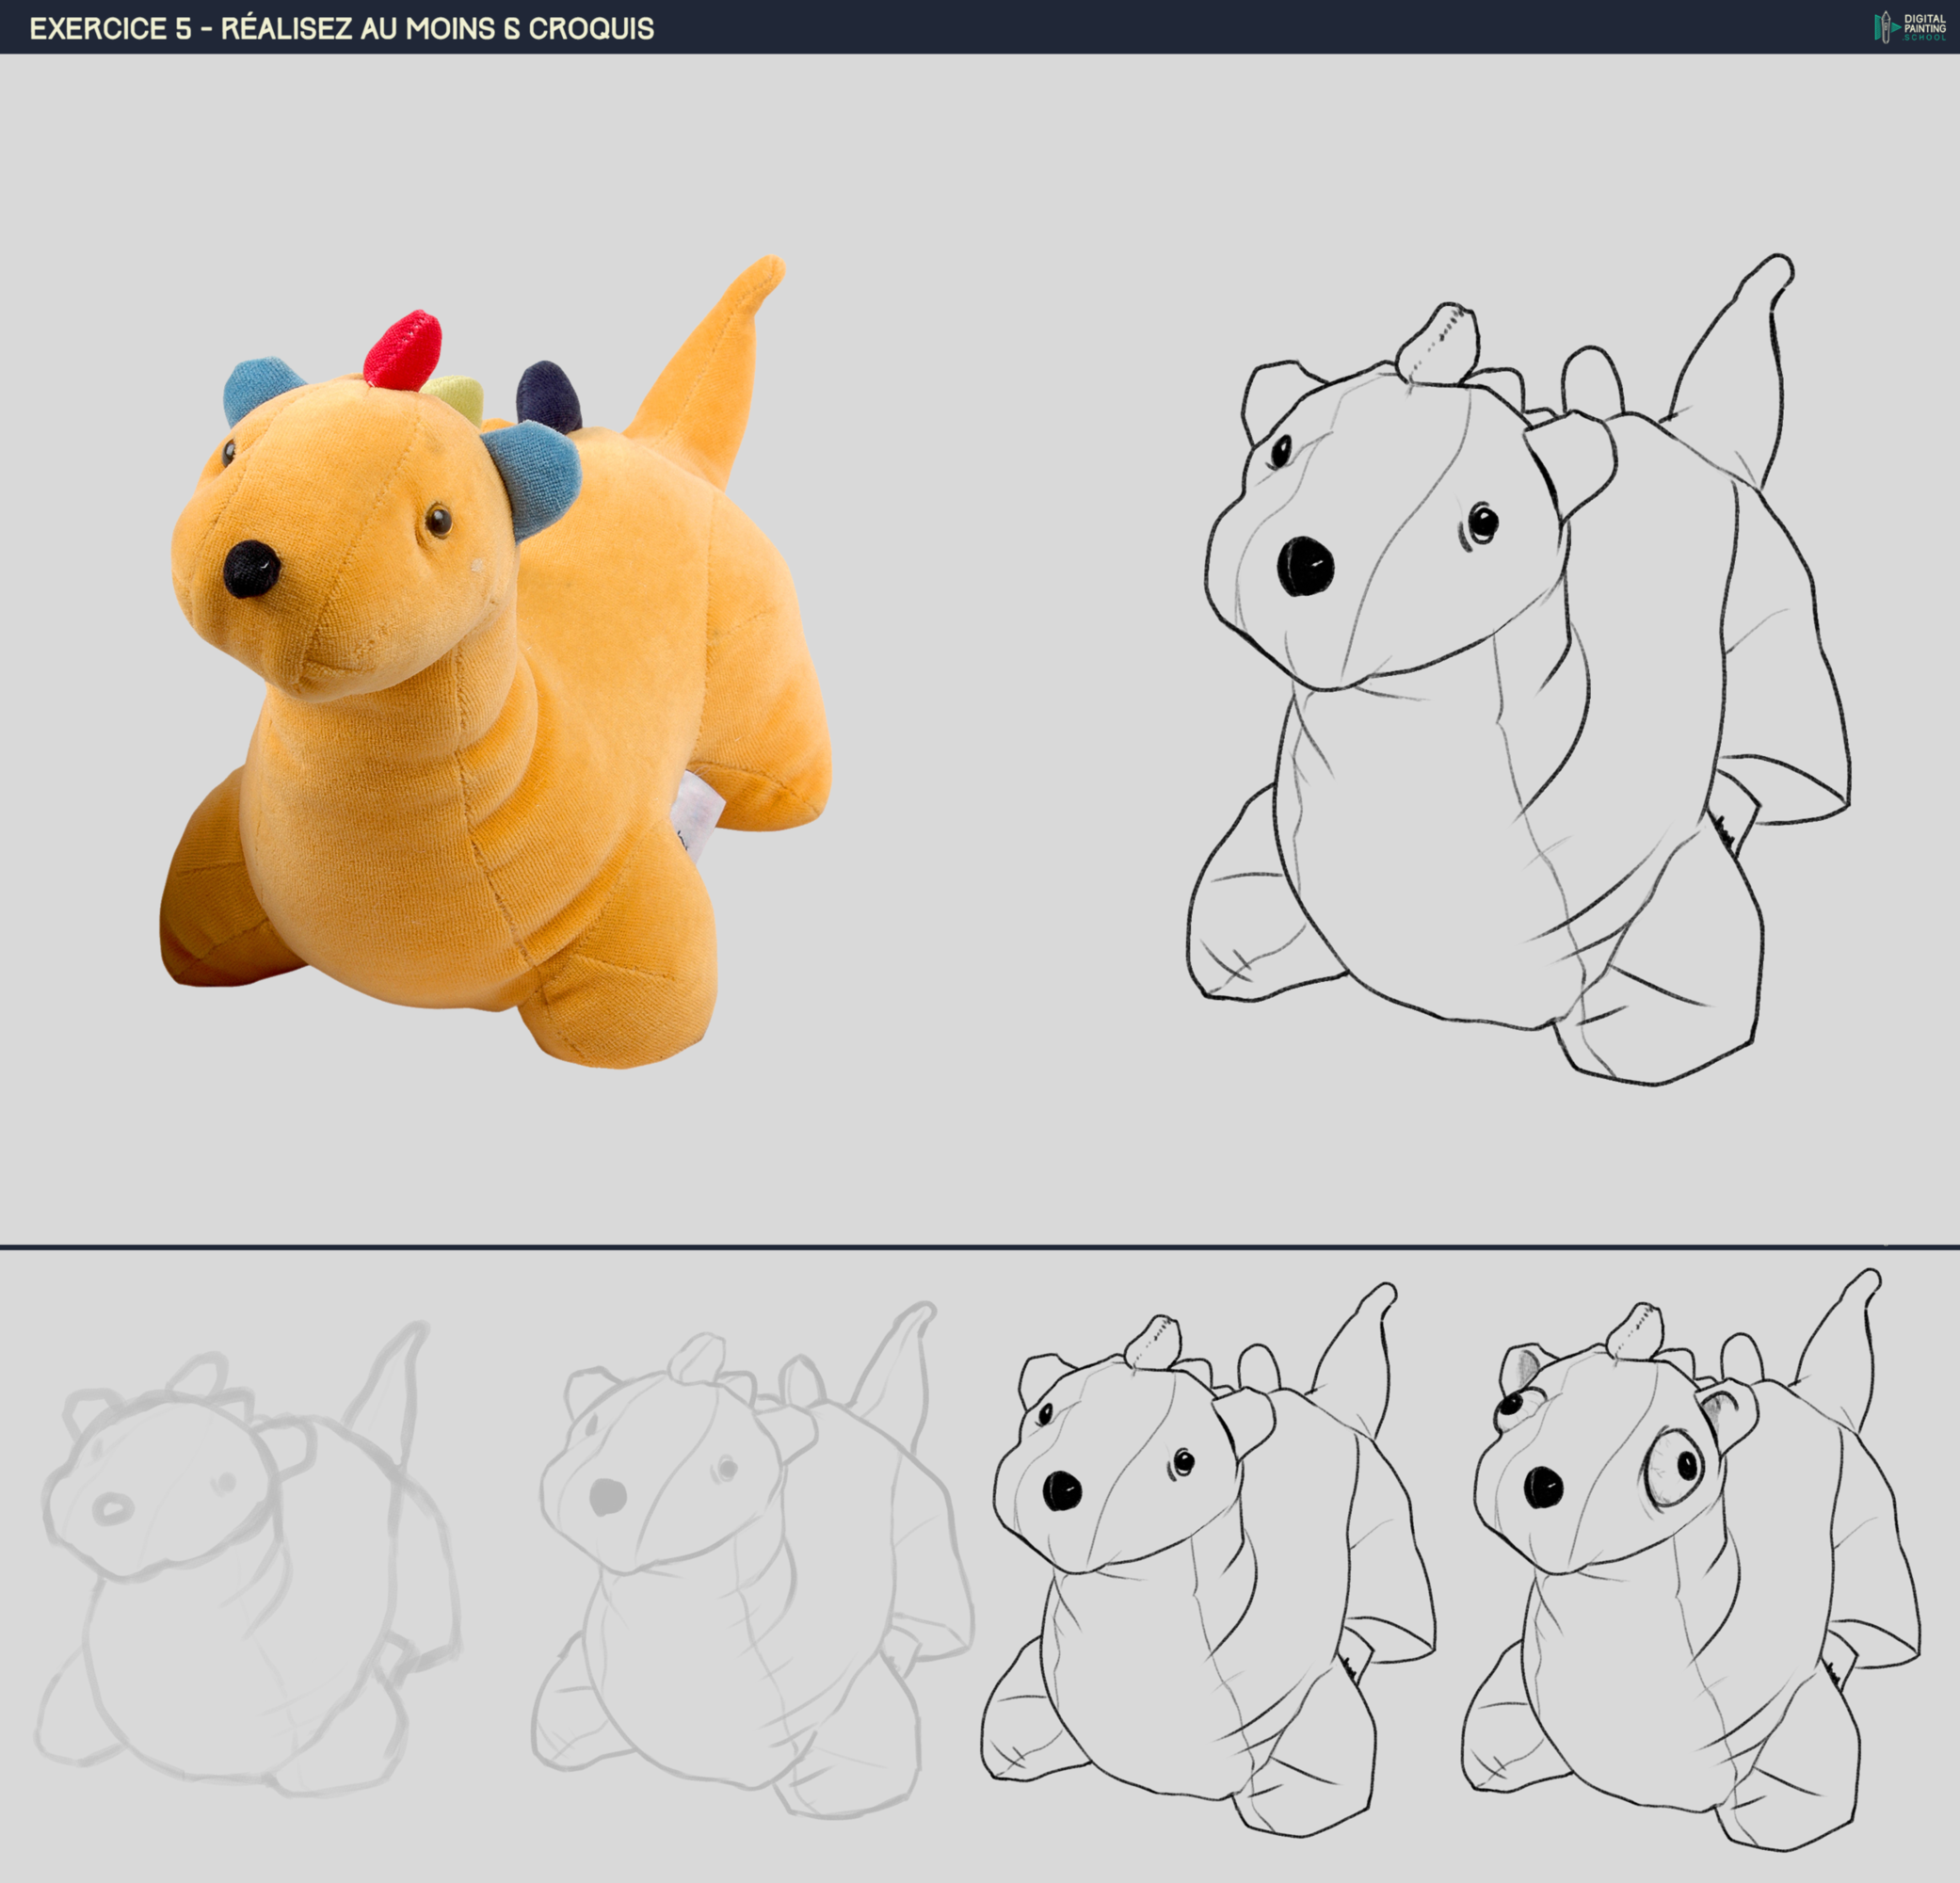Click the stitched horn on large sketch
Image resolution: width=1960 pixels, height=1883 pixels.
point(1440,344)
